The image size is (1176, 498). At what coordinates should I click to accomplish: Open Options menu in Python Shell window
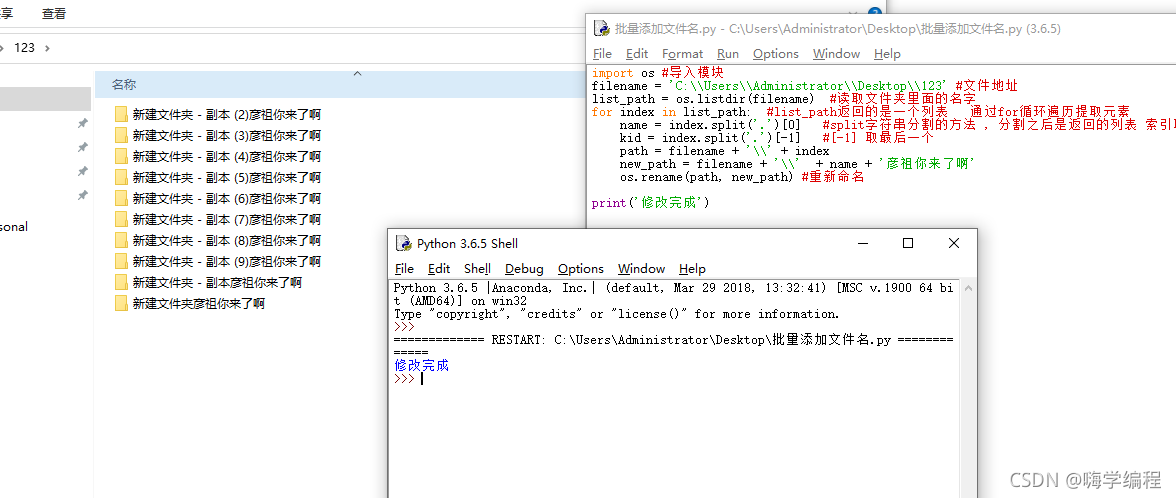[580, 268]
